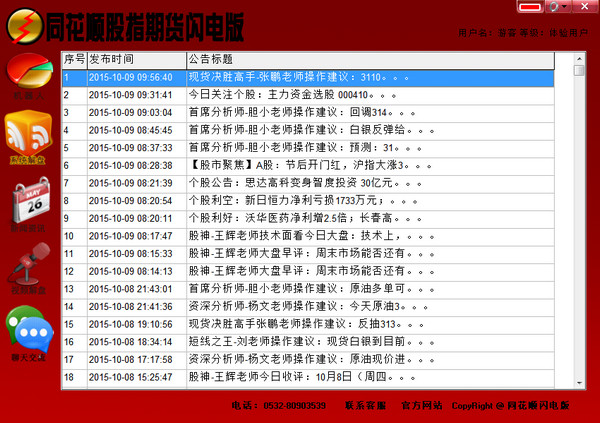Click the CopyRight @ 同花顺闪电版 text
Screen dimensions: 600x423
[510, 406]
